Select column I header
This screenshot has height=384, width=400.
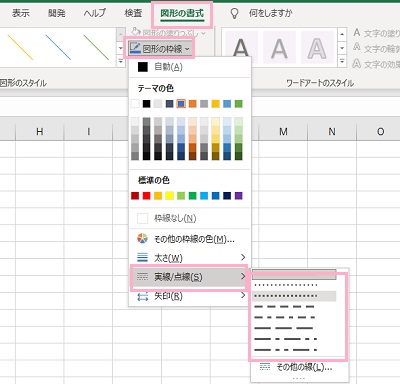pyautogui.click(x=88, y=132)
